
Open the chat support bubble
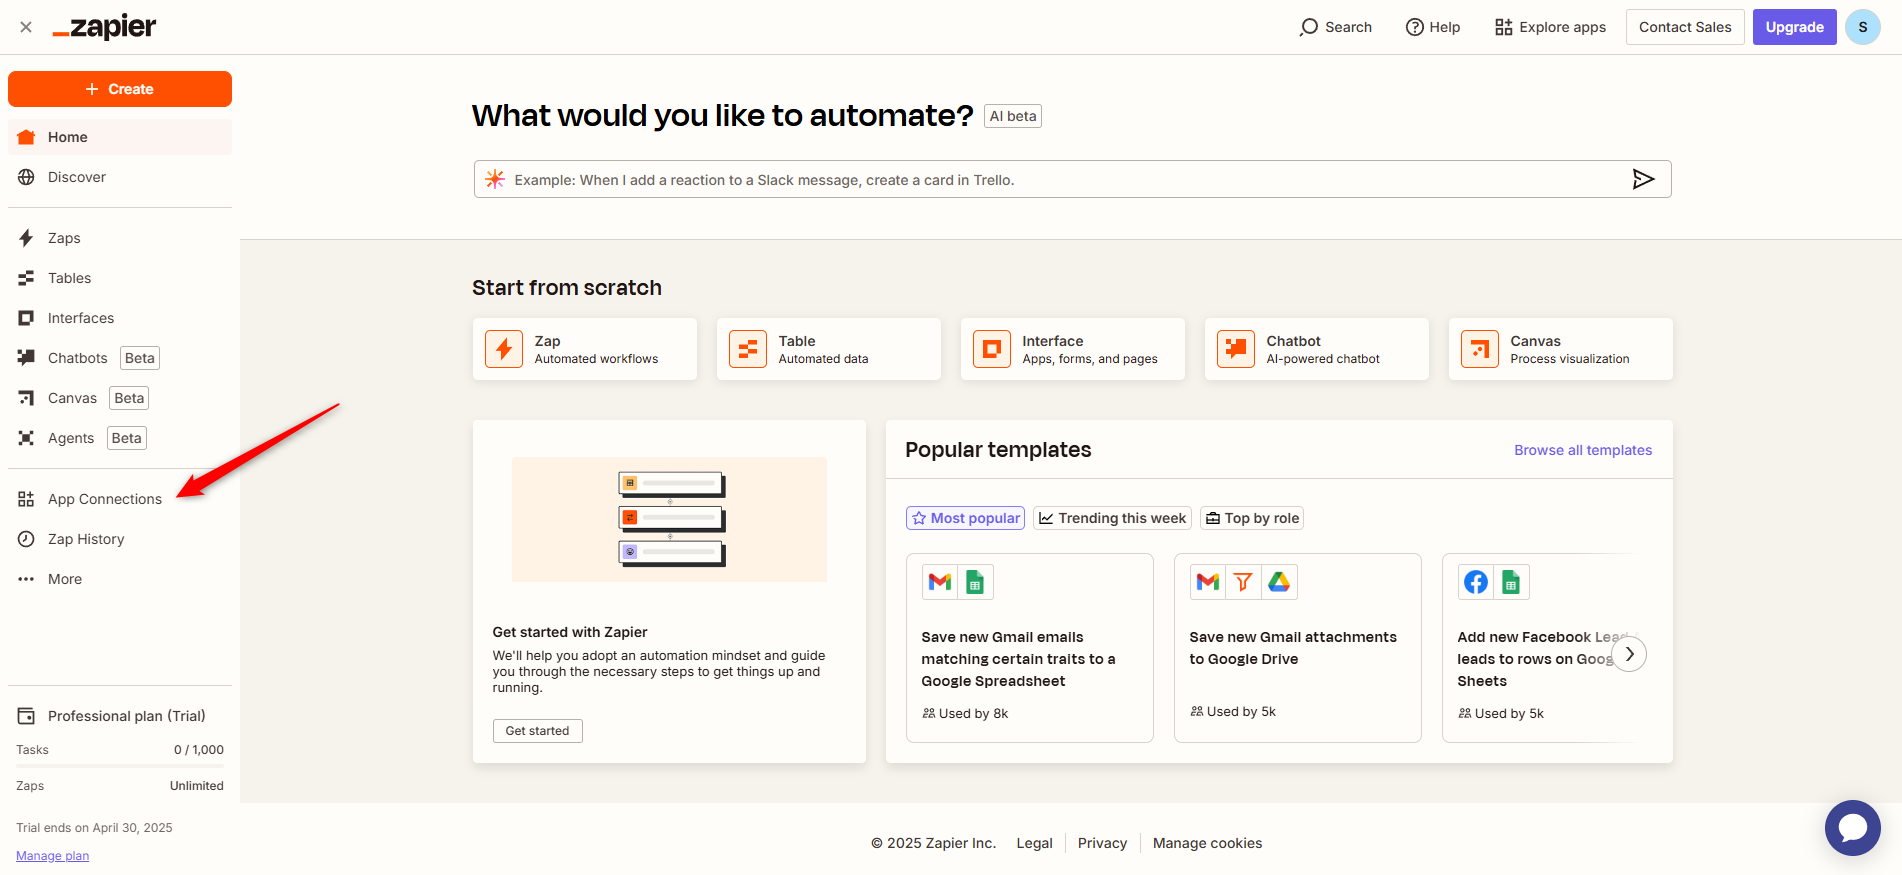pyautogui.click(x=1852, y=827)
